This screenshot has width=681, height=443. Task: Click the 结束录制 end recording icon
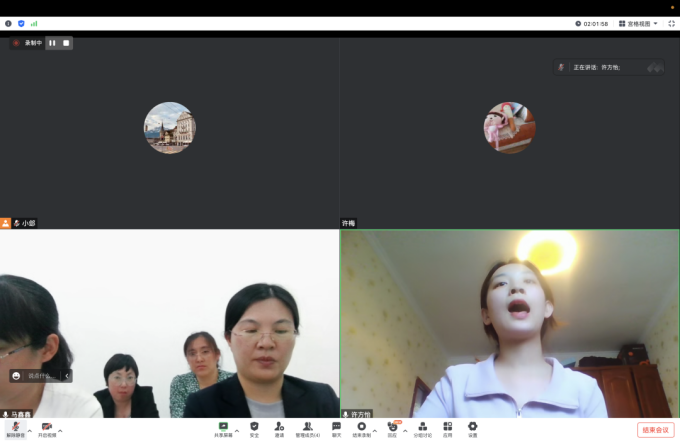click(x=362, y=428)
